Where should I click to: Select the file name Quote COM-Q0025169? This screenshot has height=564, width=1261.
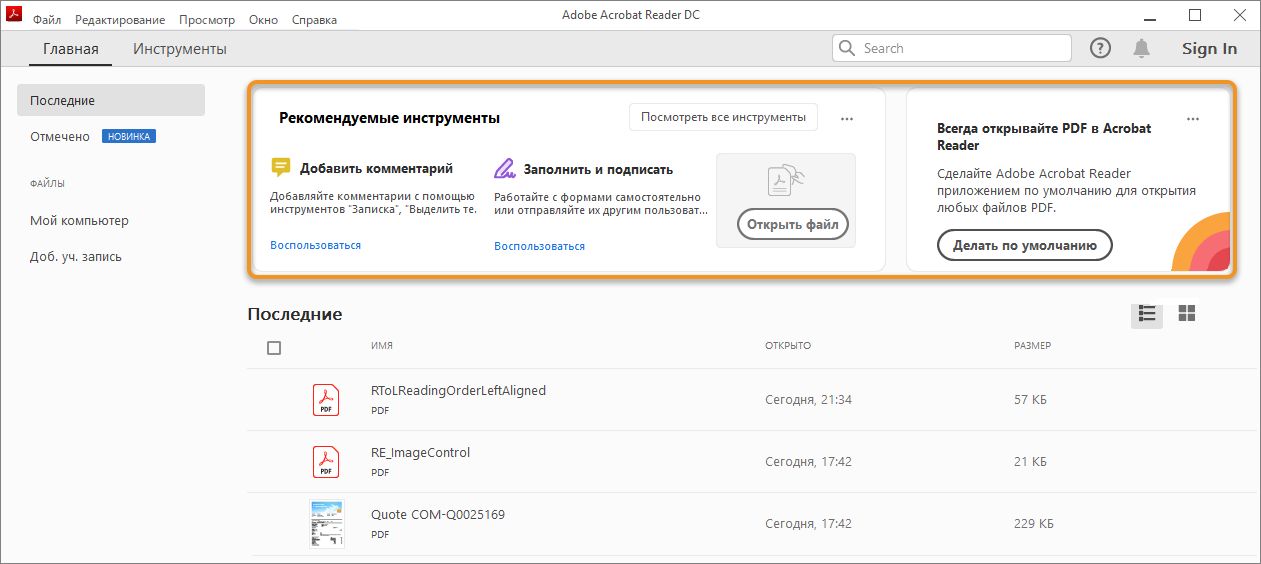point(438,514)
